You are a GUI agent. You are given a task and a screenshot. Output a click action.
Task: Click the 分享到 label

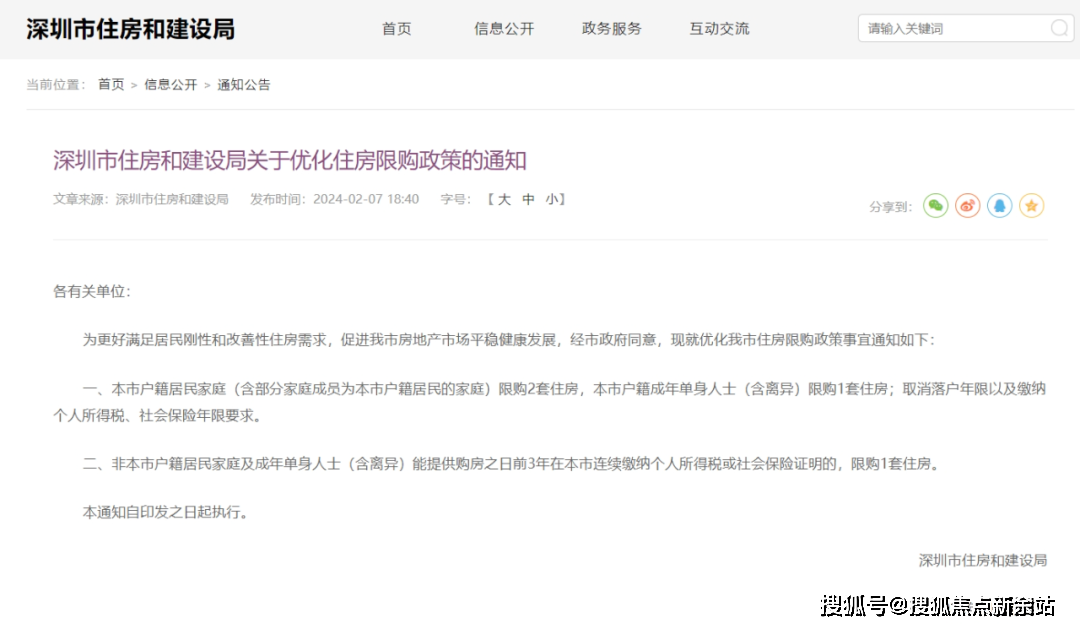pos(890,207)
